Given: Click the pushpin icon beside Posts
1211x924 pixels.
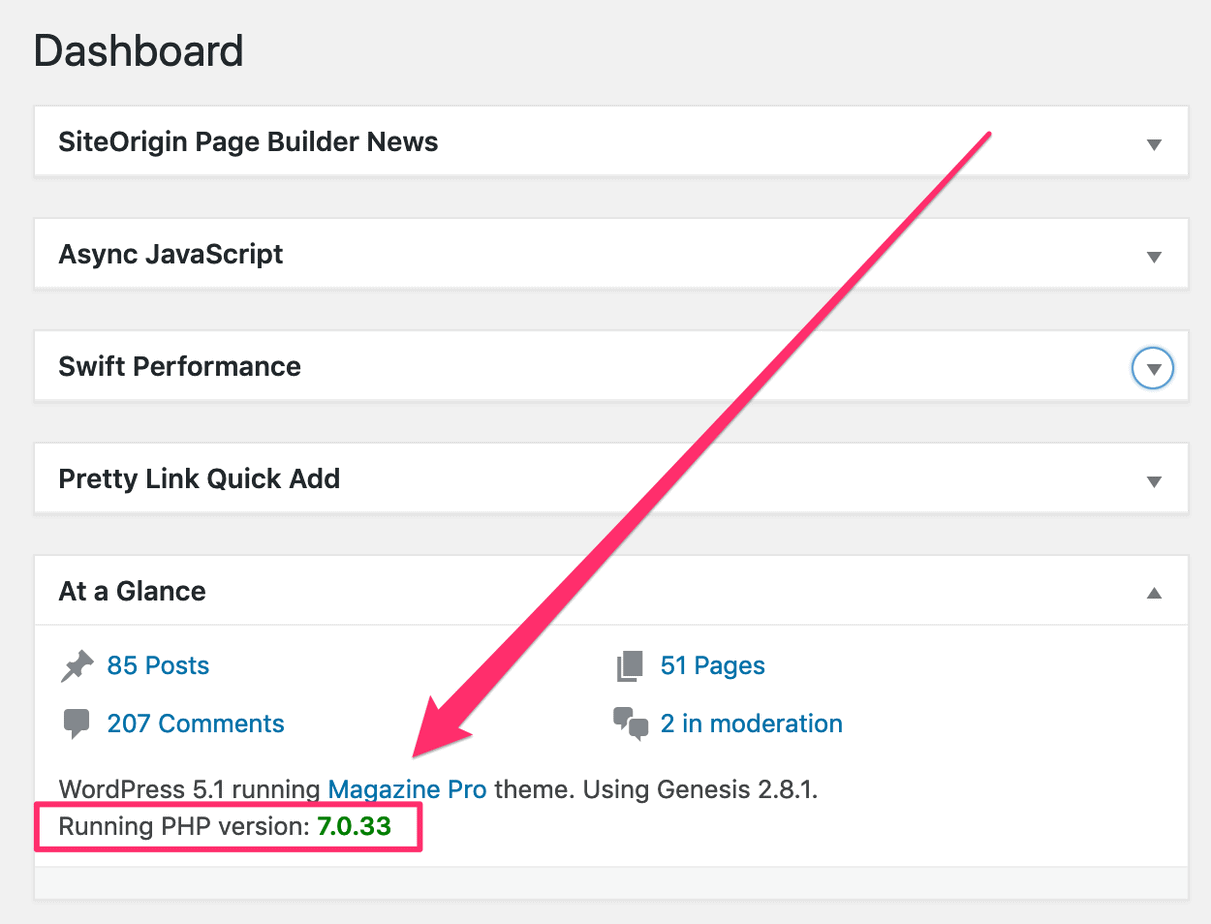Looking at the screenshot, I should (x=77, y=666).
